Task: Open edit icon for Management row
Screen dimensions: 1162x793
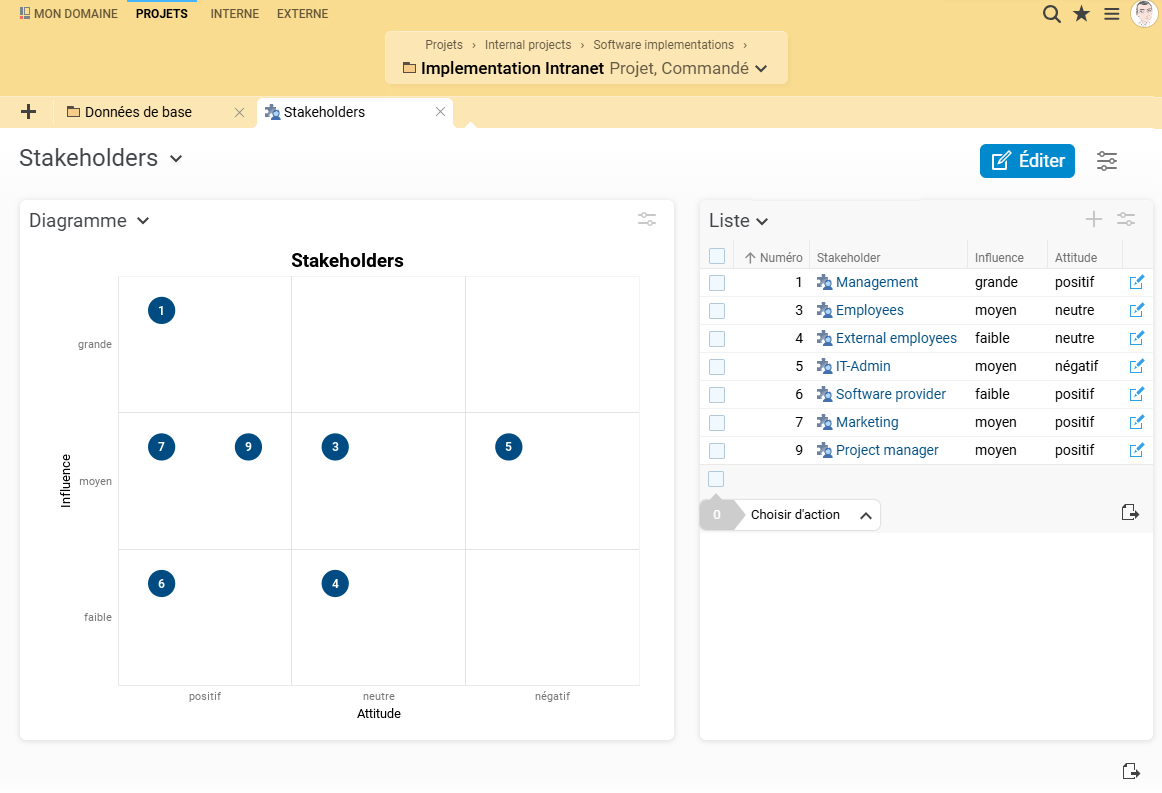Action: (1136, 283)
